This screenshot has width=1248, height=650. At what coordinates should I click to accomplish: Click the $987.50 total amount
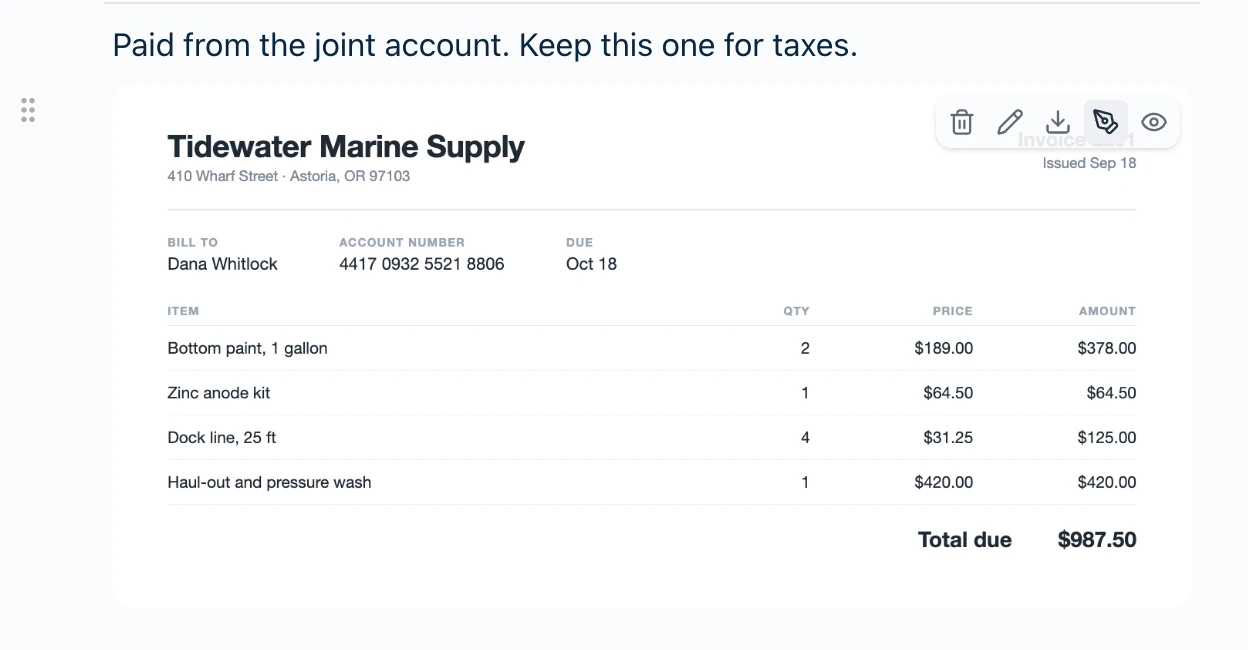(x=1097, y=540)
